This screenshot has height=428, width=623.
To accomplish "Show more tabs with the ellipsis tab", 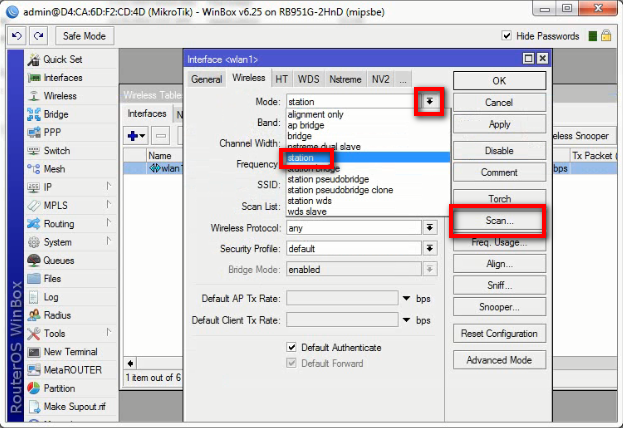I will 403,79.
